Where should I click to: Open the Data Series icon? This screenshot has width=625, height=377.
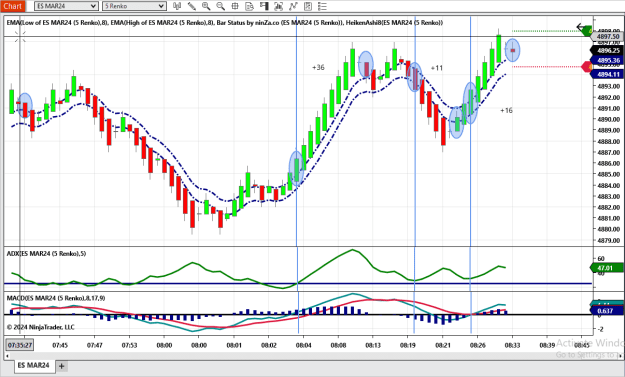tap(279, 6)
